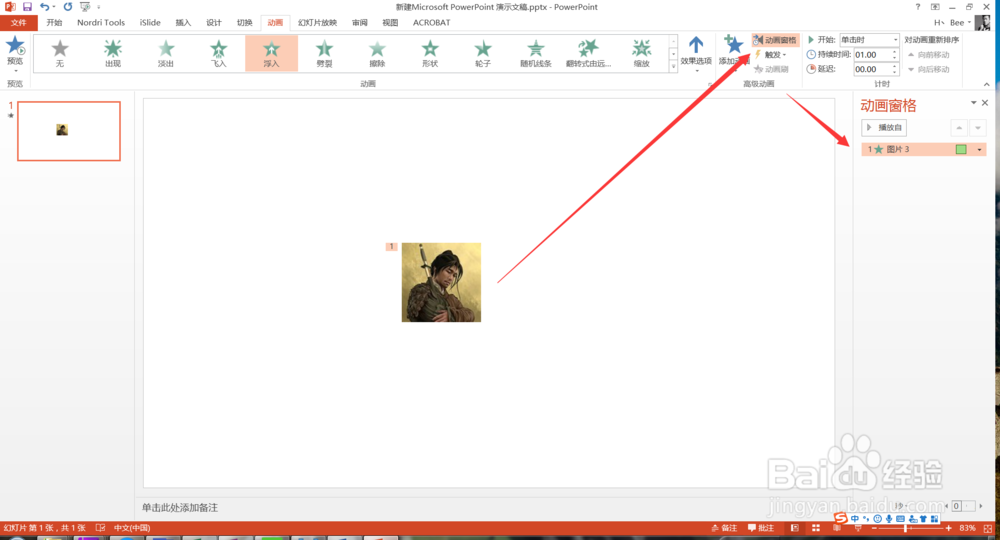Viewport: 1000px width, 540px height.
Task: Open the 备注 notes pane from status bar
Action: click(724, 528)
